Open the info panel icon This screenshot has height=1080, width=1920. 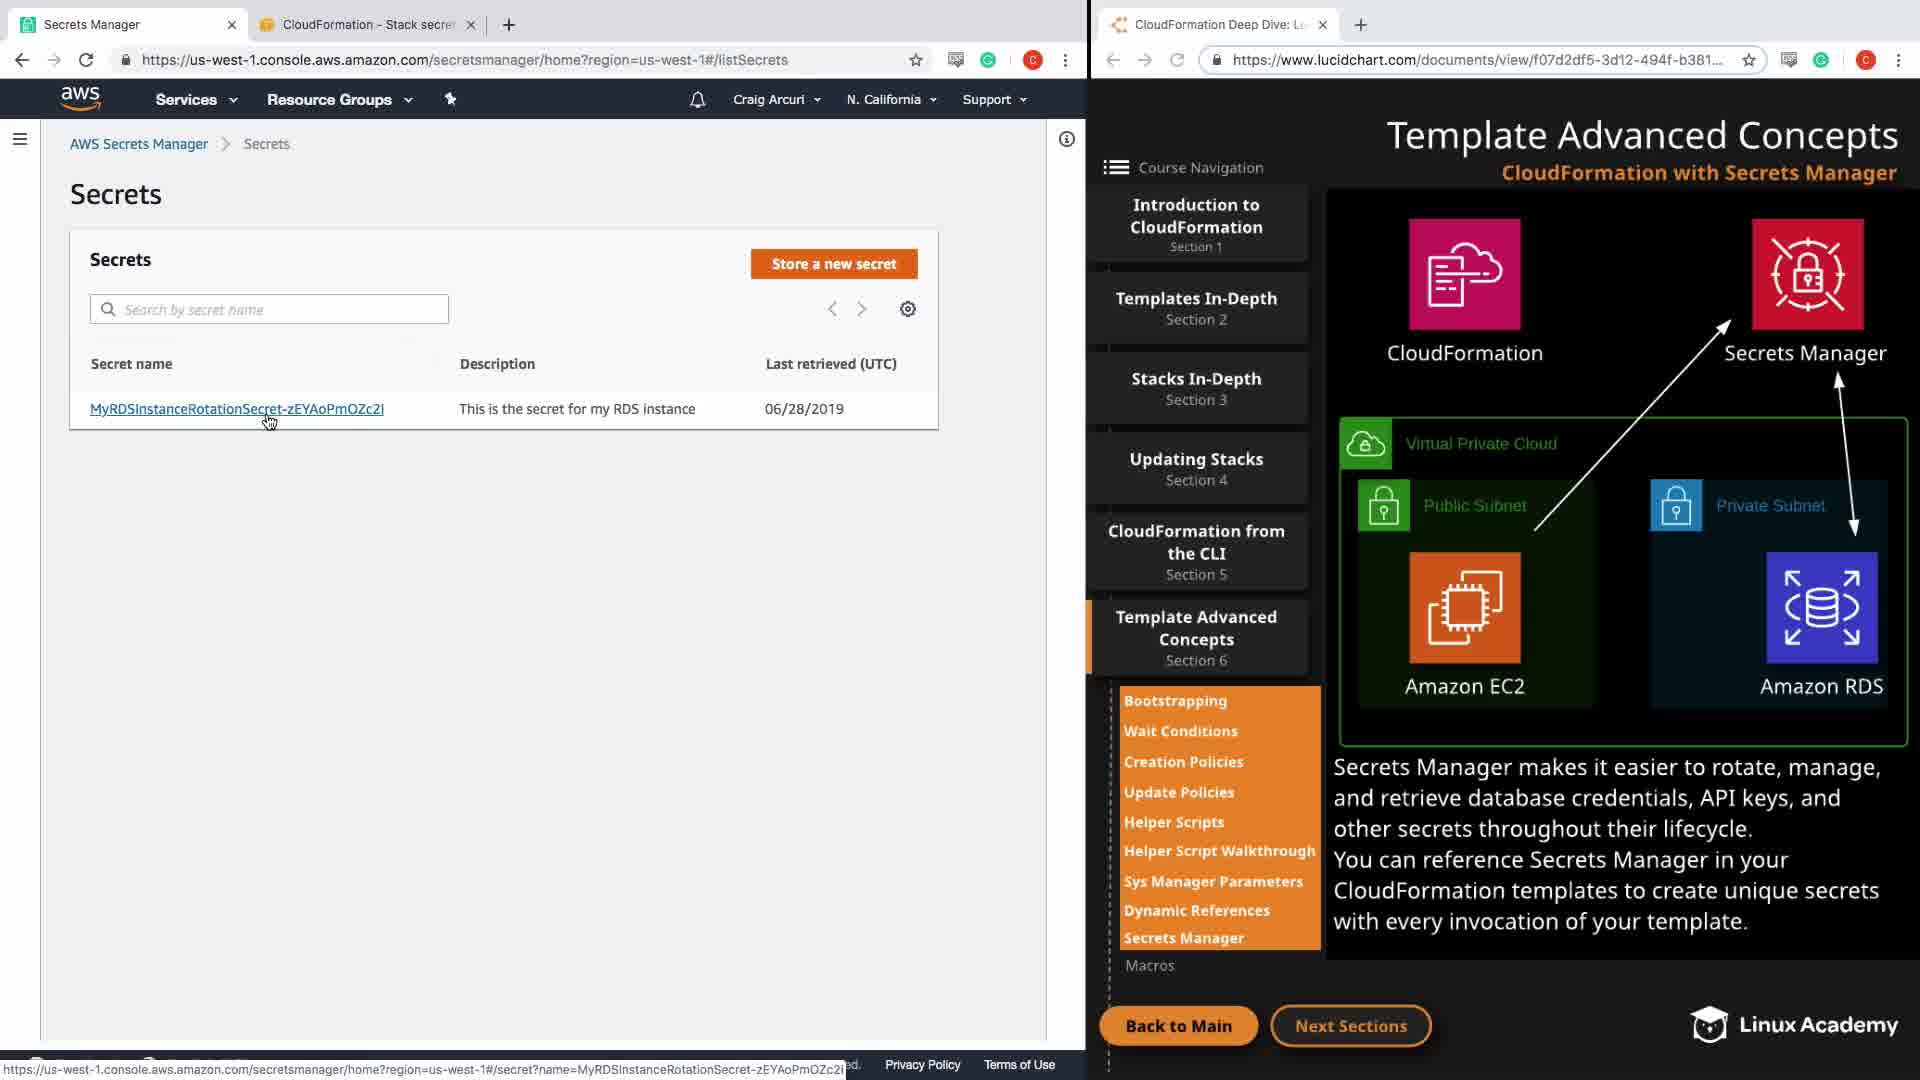tap(1066, 139)
